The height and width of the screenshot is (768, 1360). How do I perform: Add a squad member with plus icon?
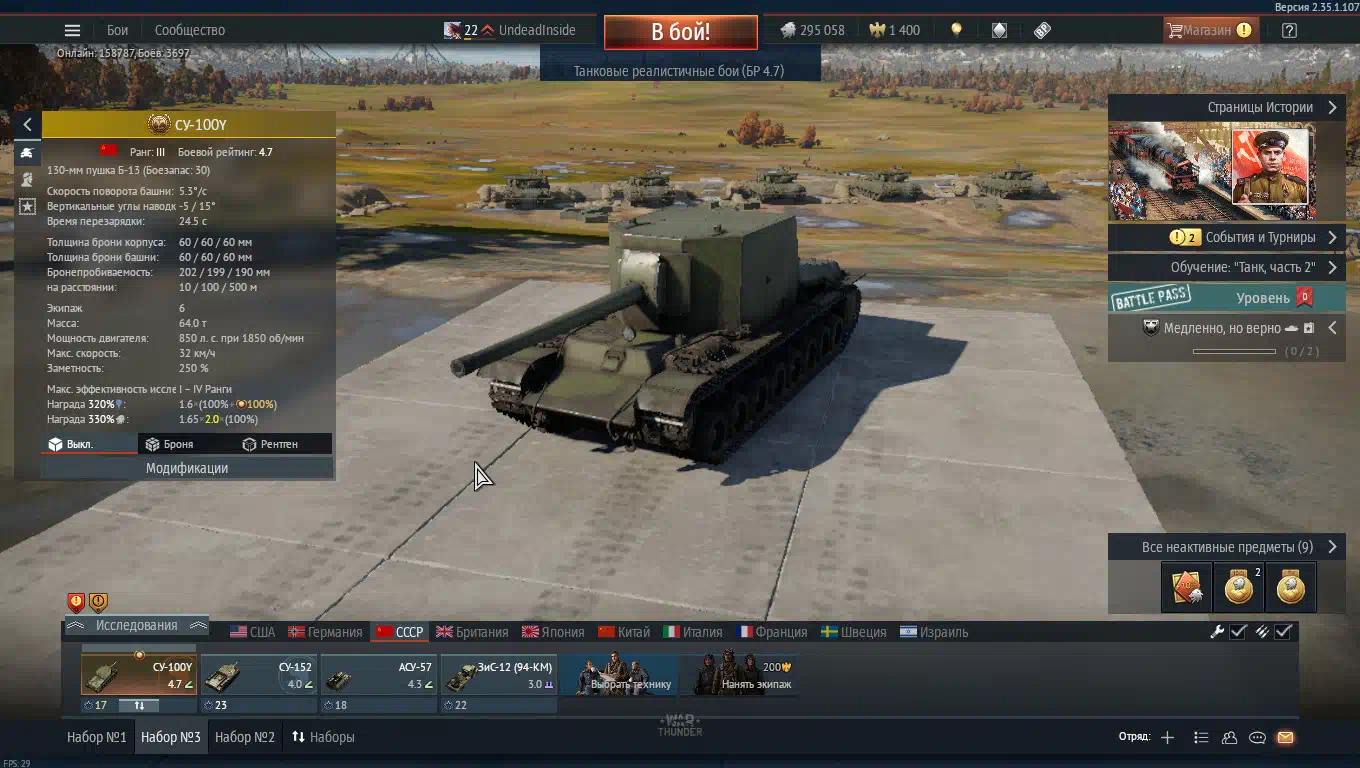pyautogui.click(x=1167, y=737)
